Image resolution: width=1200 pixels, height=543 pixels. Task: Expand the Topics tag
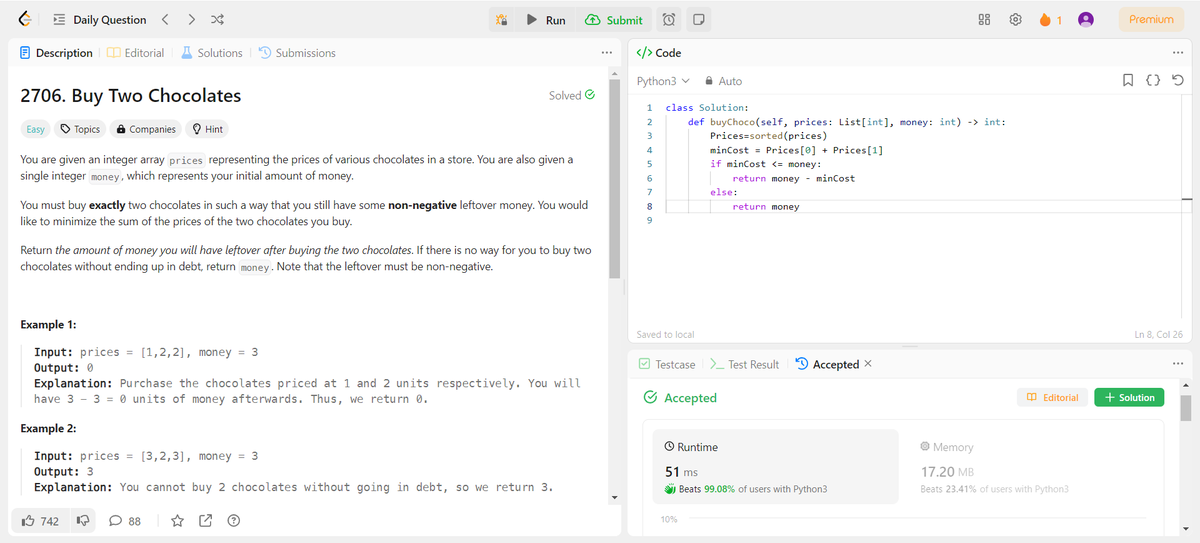(x=80, y=129)
